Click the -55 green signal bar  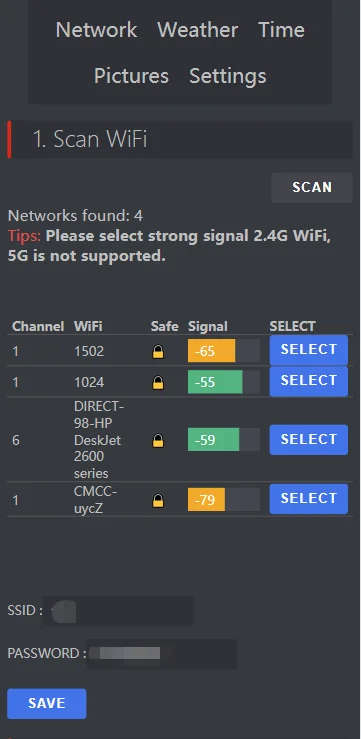(x=224, y=382)
